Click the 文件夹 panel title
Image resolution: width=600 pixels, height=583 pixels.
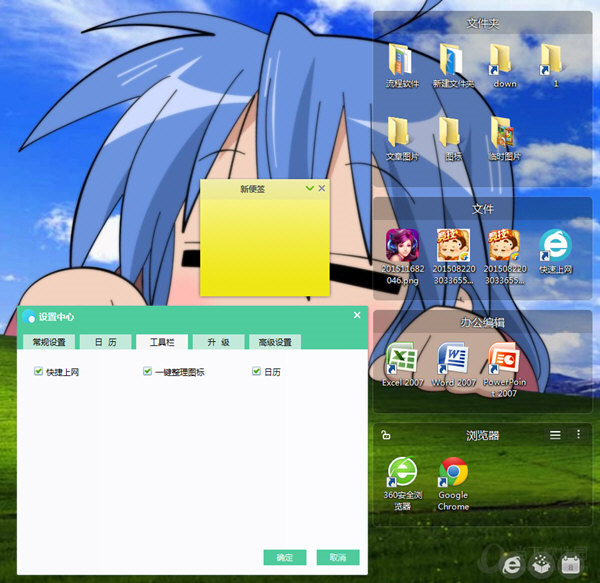click(x=483, y=23)
